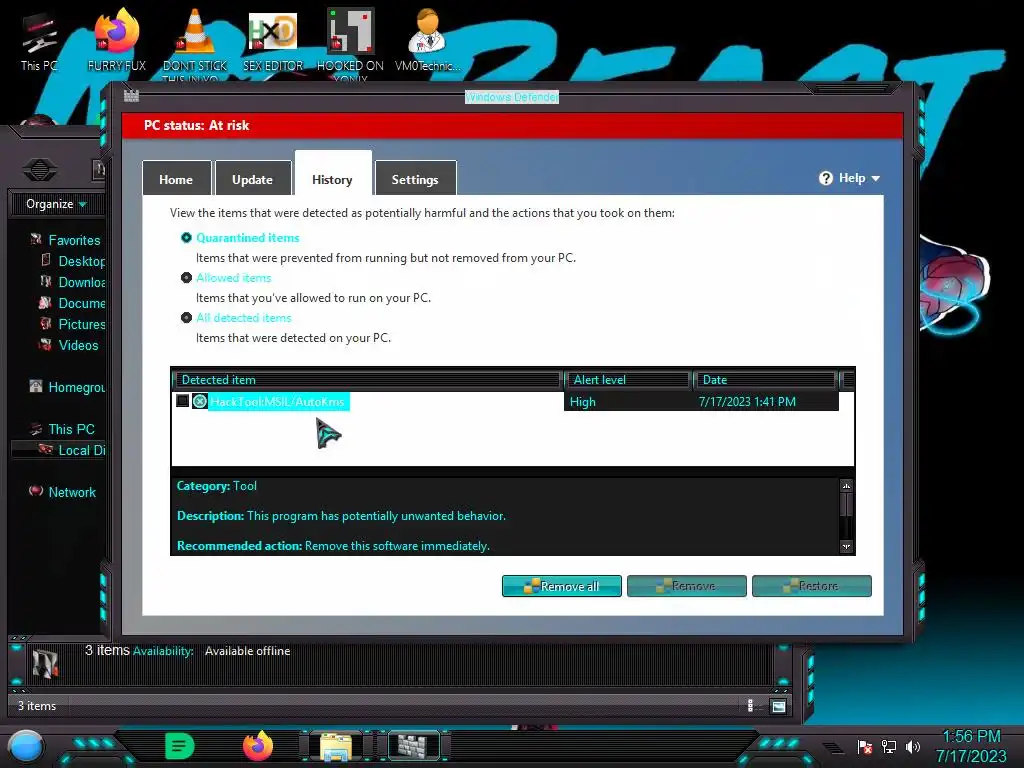This screenshot has width=1024, height=768.
Task: Click the Remove button
Action: point(686,586)
